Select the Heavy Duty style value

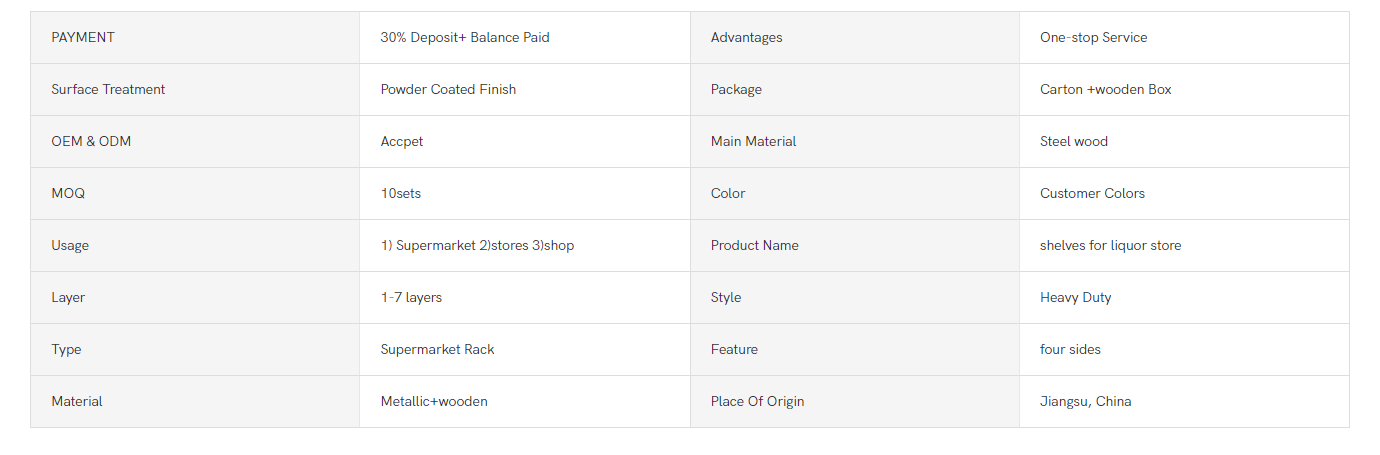point(1076,298)
